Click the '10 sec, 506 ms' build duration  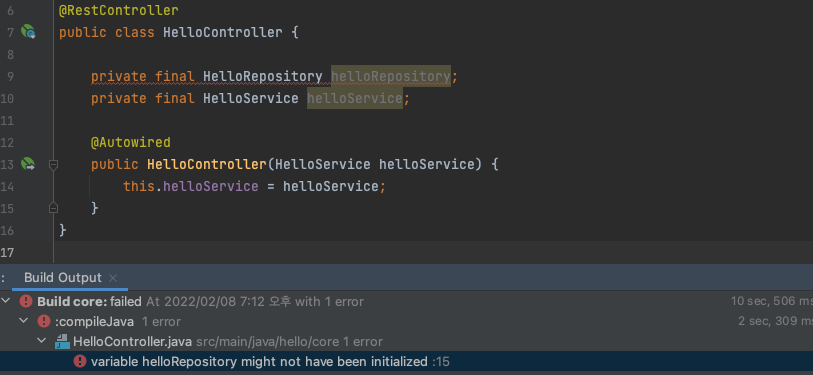(772, 301)
